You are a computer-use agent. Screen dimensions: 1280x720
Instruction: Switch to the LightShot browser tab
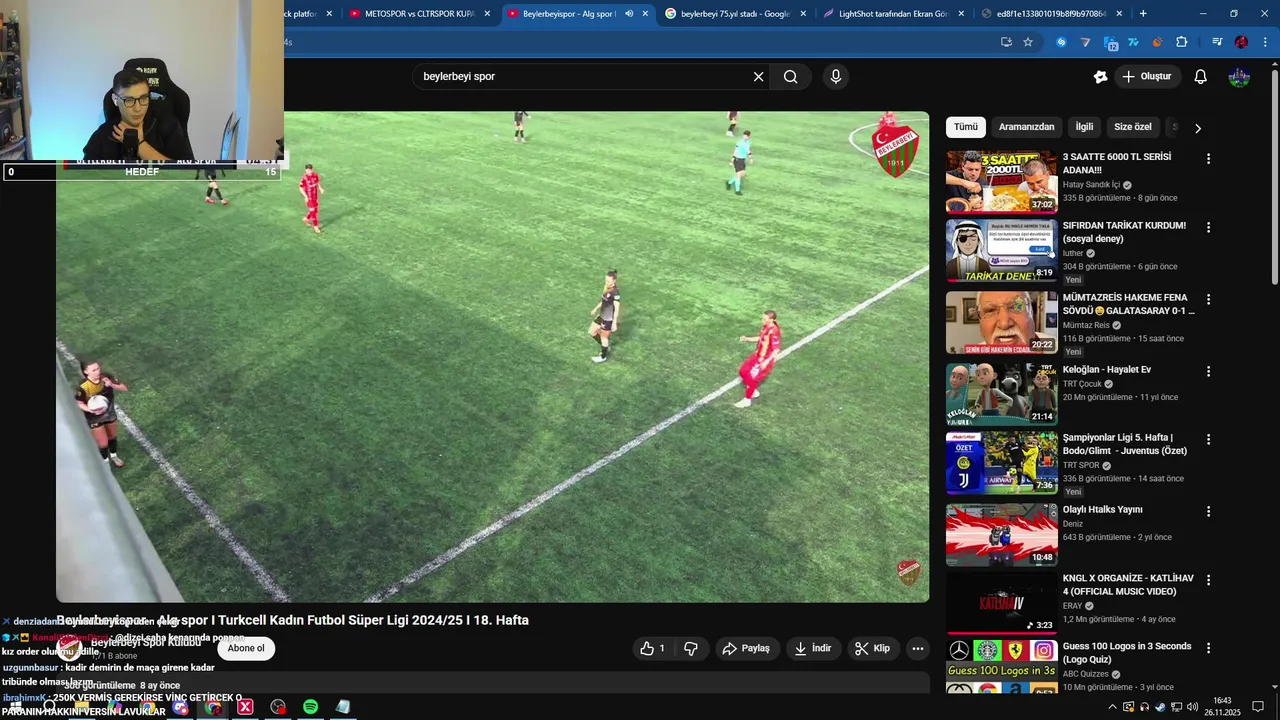pyautogui.click(x=893, y=14)
